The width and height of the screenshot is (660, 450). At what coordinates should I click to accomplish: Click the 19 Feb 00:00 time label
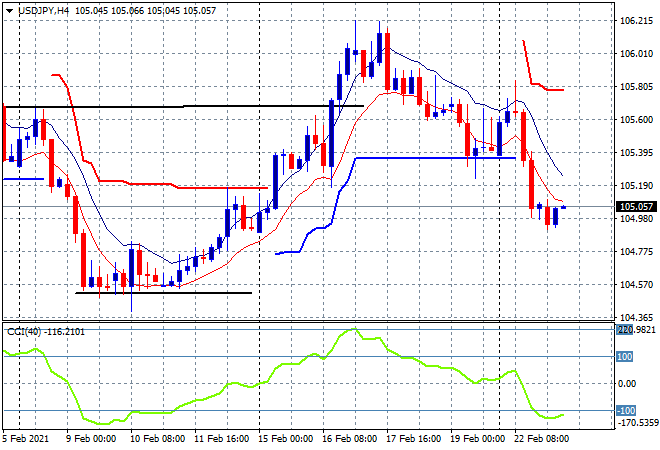477,439
